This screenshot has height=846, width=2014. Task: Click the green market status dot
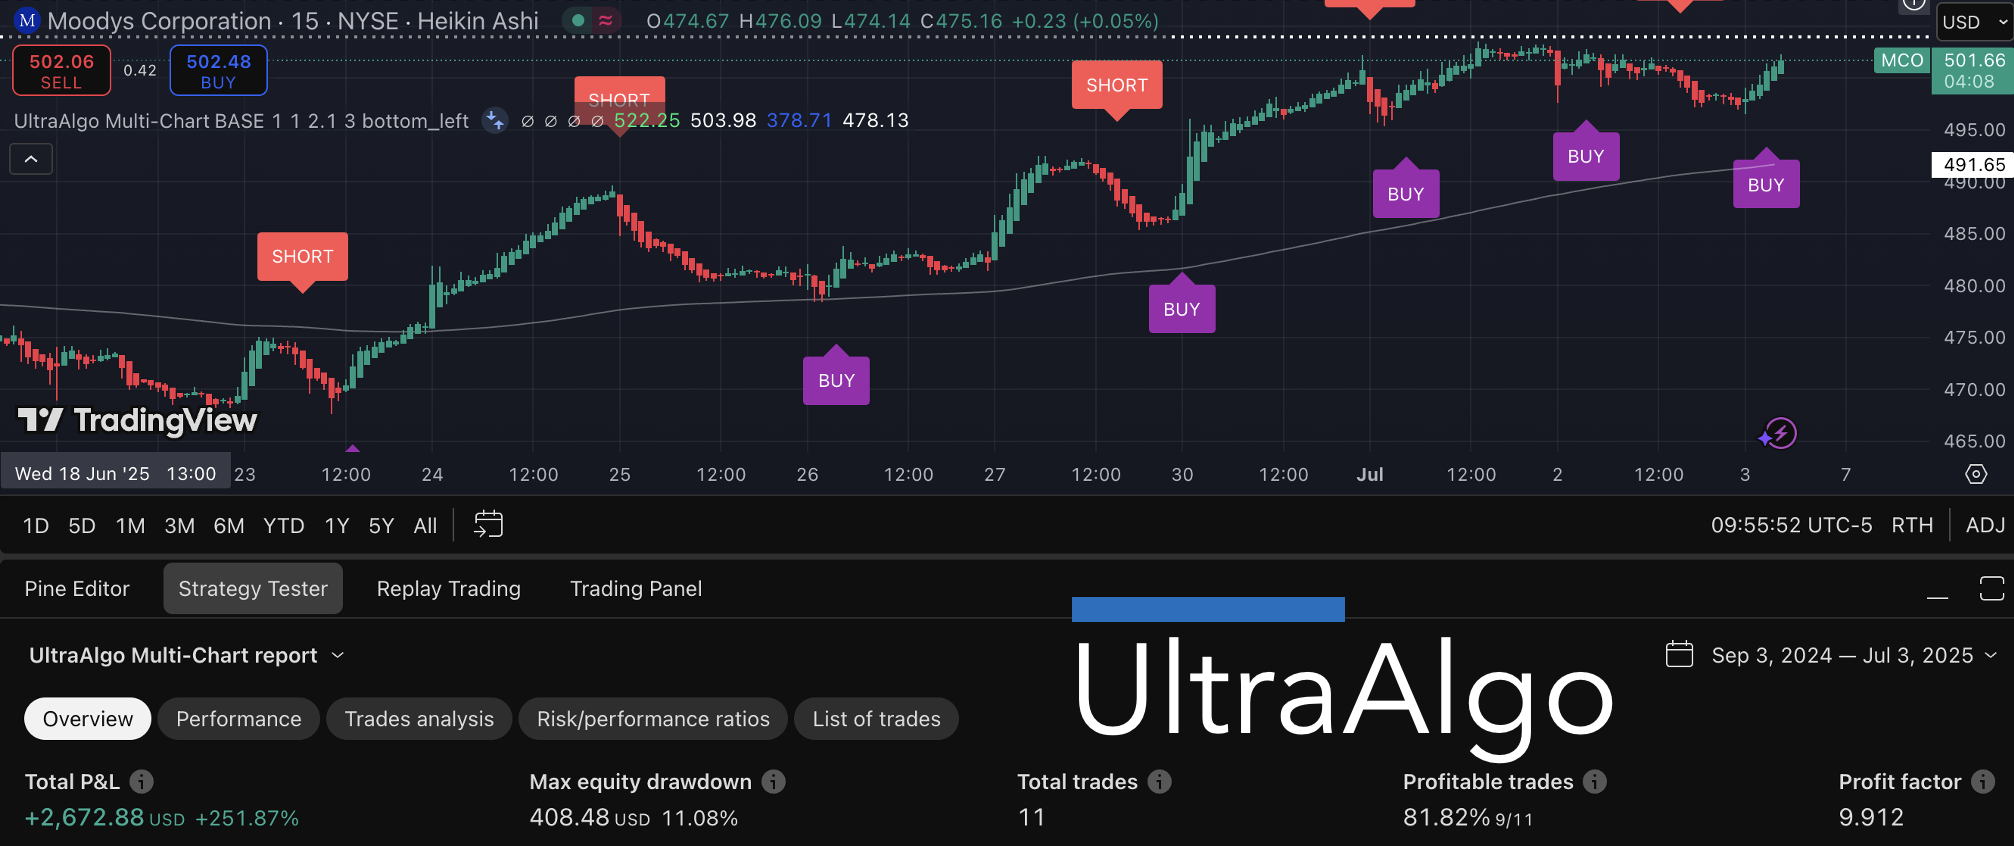coord(578,20)
